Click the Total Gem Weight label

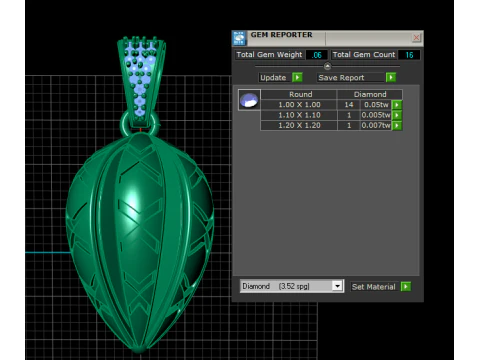pyautogui.click(x=269, y=55)
